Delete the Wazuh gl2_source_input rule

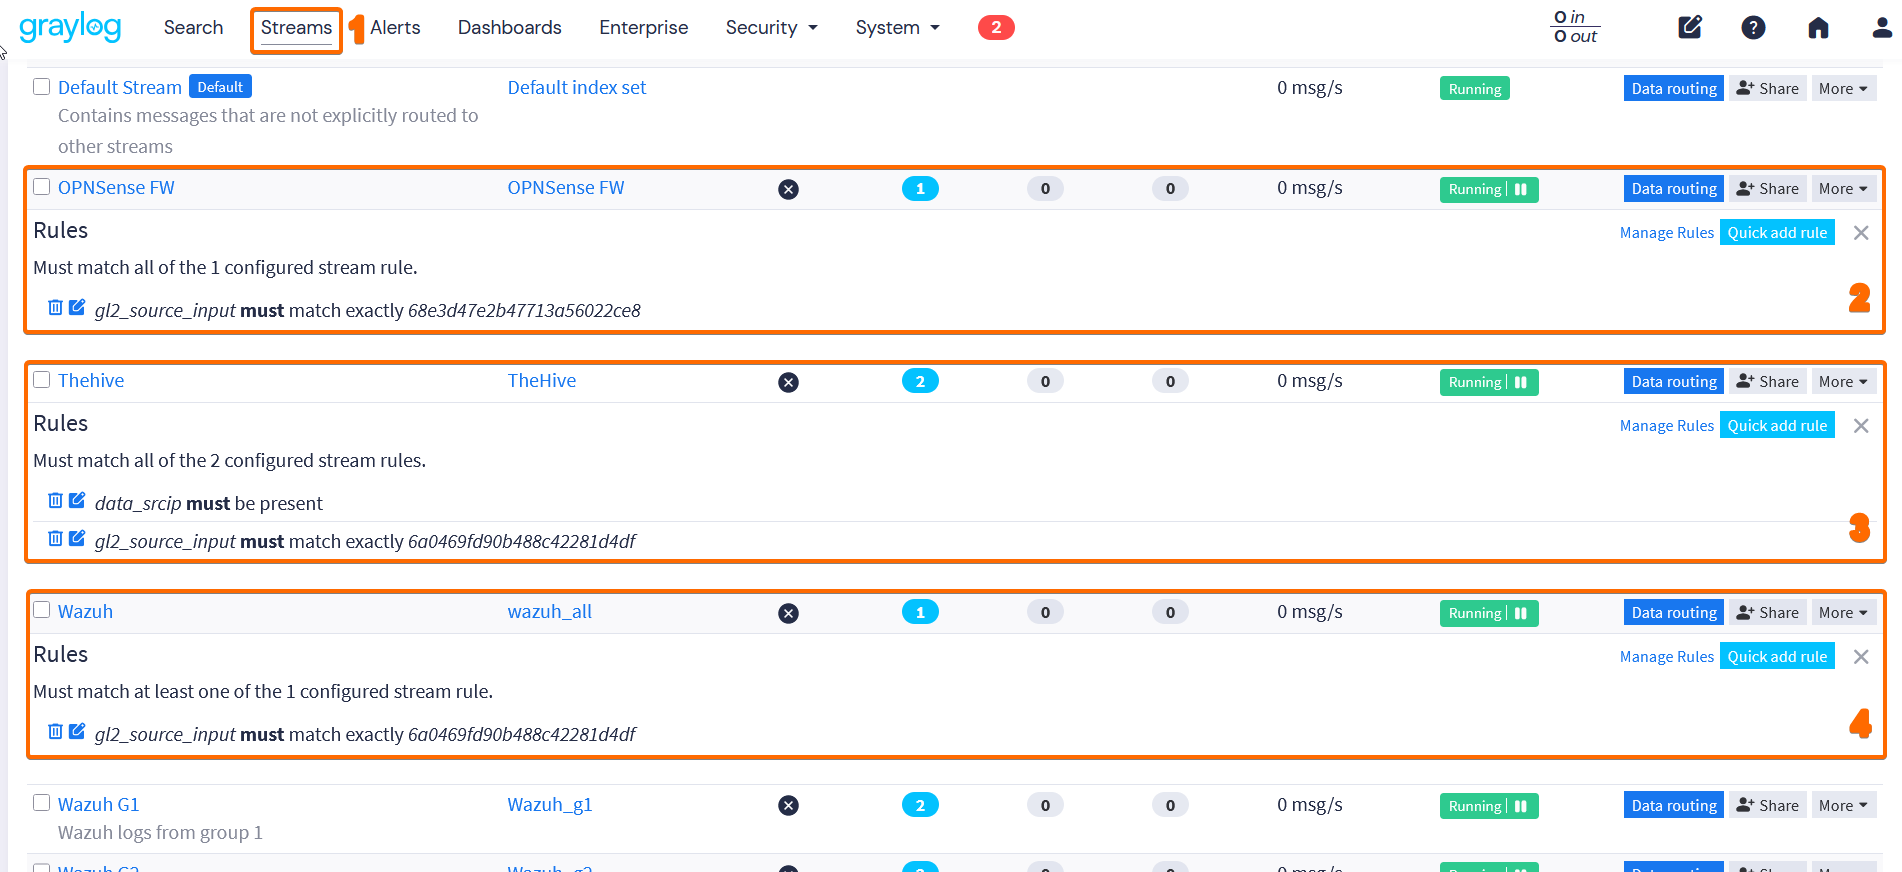tap(56, 731)
